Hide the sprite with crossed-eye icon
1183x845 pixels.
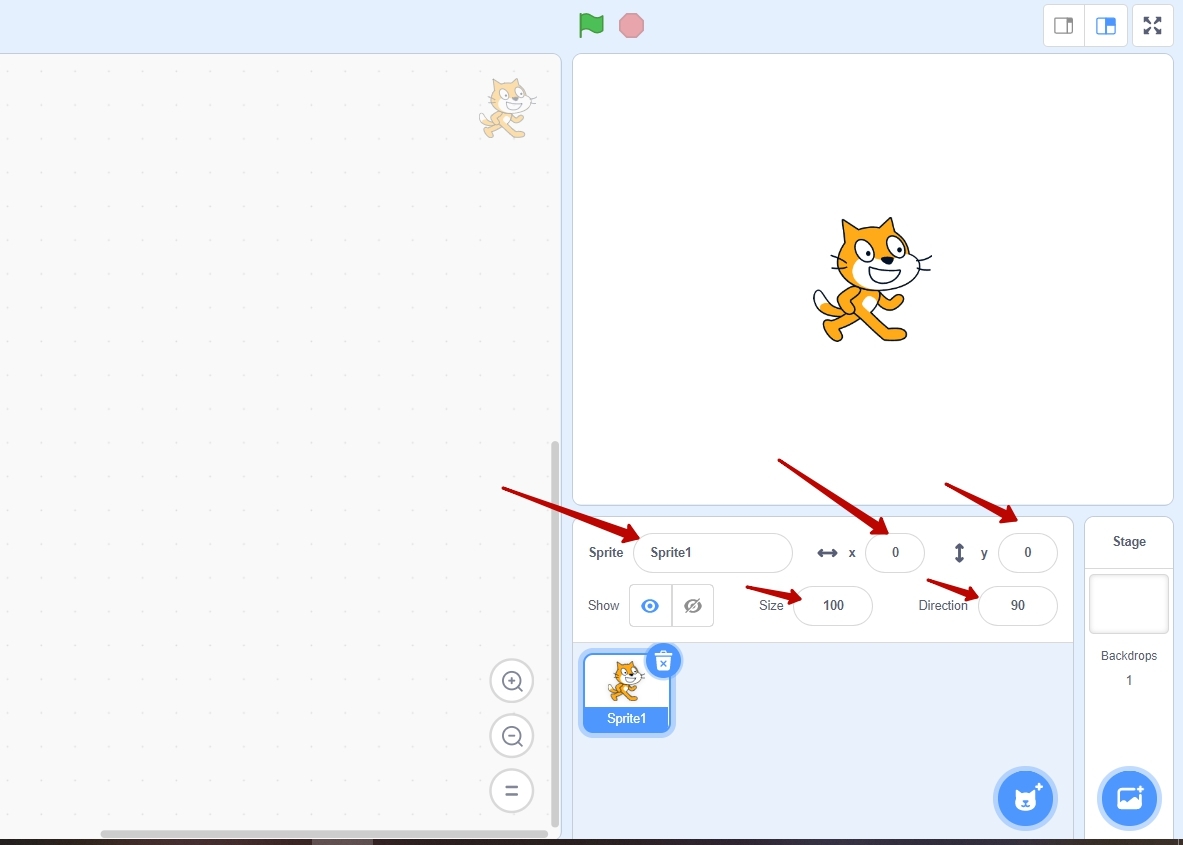693,606
